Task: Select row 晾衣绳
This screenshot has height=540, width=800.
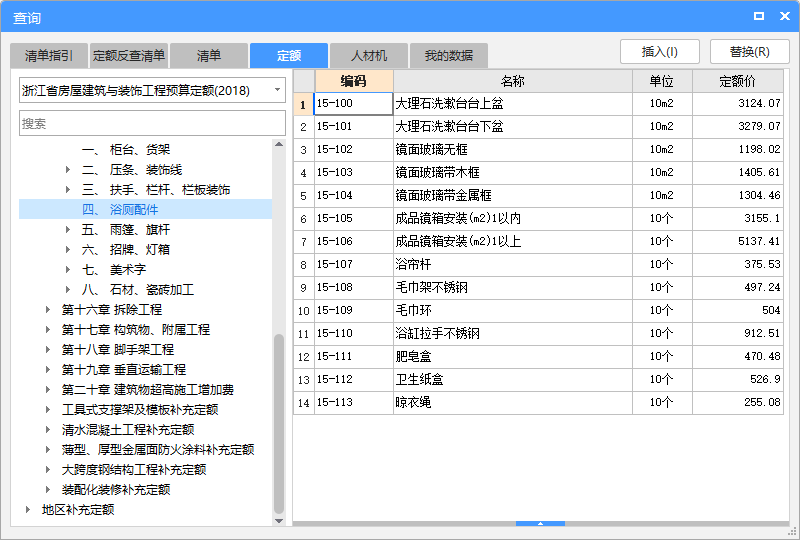Action: click(538, 402)
